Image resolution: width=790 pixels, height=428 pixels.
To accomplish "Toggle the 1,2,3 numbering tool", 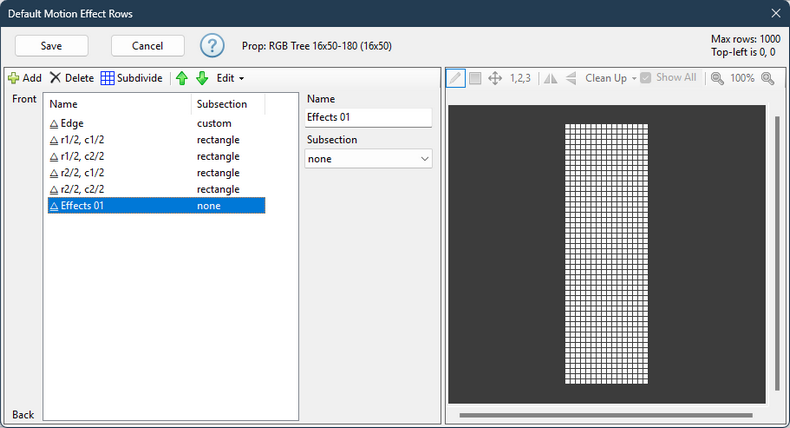I will (520, 78).
